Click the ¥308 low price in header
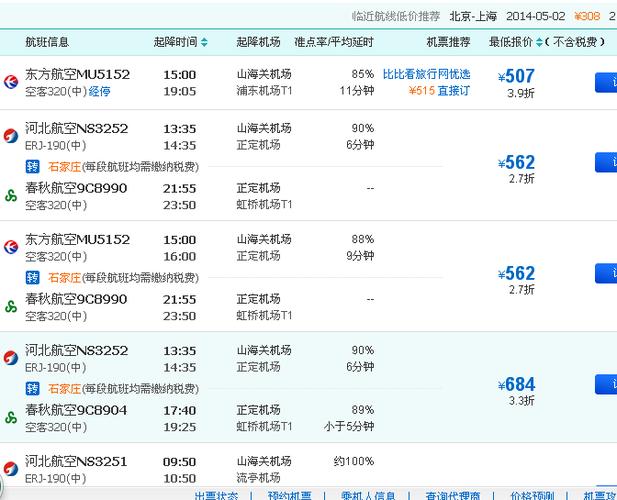This screenshot has height=500, width=617. [x=587, y=16]
